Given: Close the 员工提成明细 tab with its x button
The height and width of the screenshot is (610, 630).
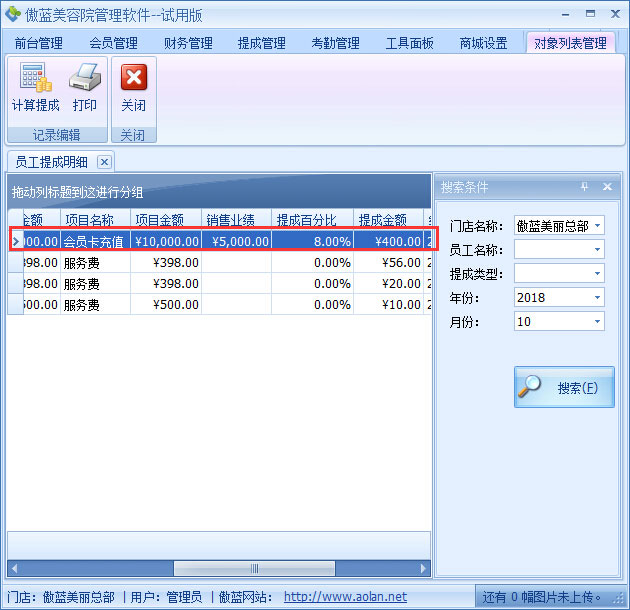Looking at the screenshot, I should coord(104,162).
